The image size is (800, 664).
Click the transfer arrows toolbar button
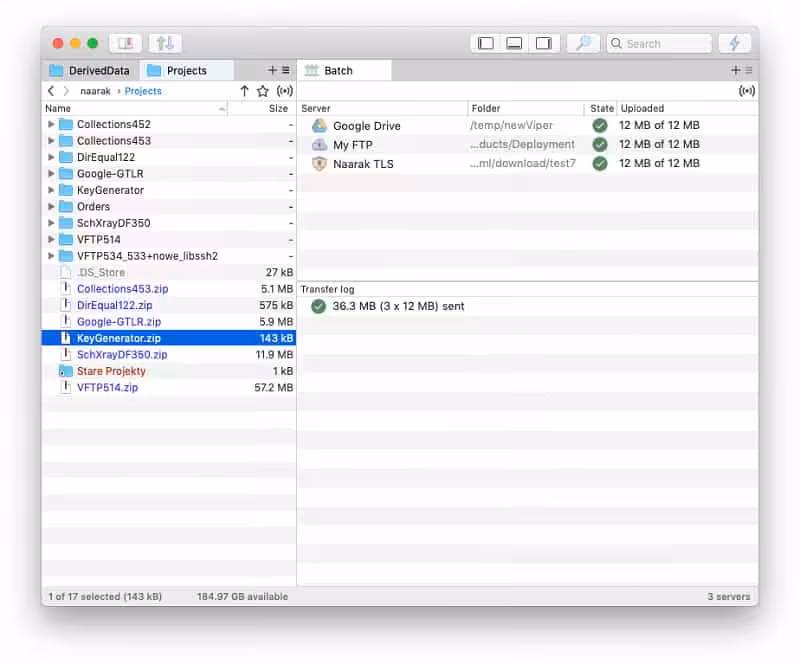click(x=165, y=43)
